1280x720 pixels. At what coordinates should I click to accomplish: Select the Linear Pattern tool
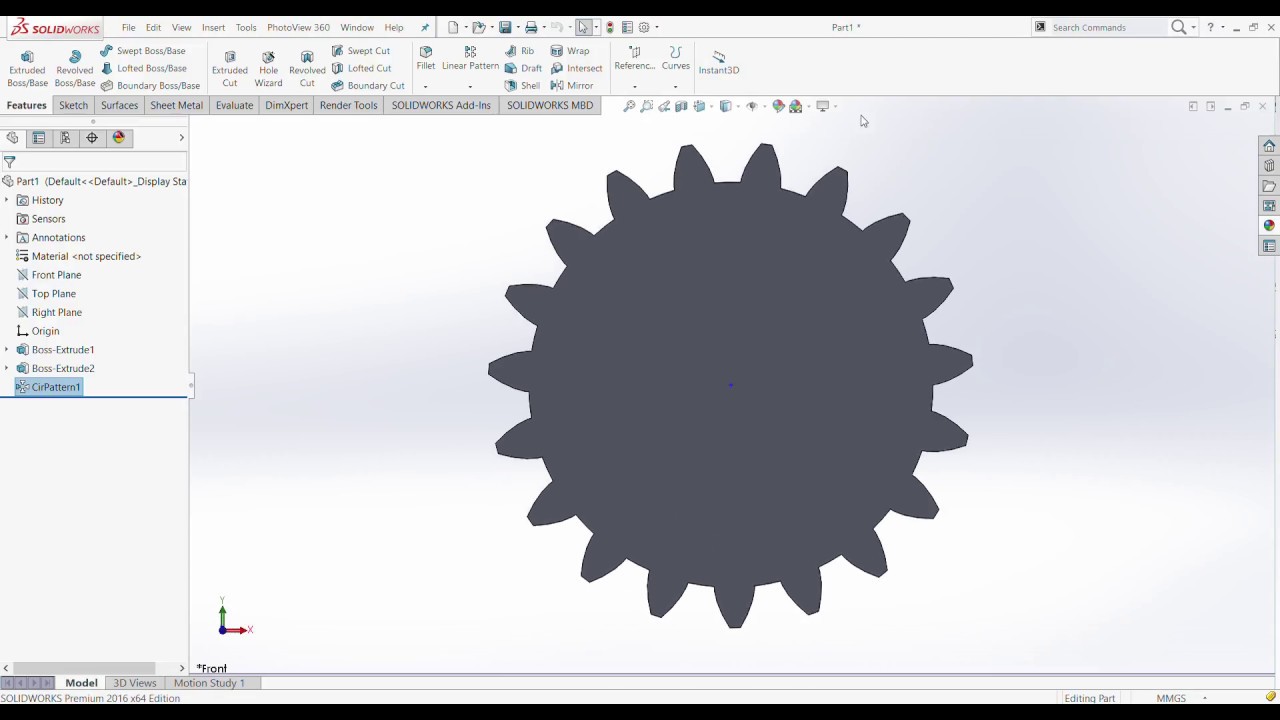click(470, 58)
